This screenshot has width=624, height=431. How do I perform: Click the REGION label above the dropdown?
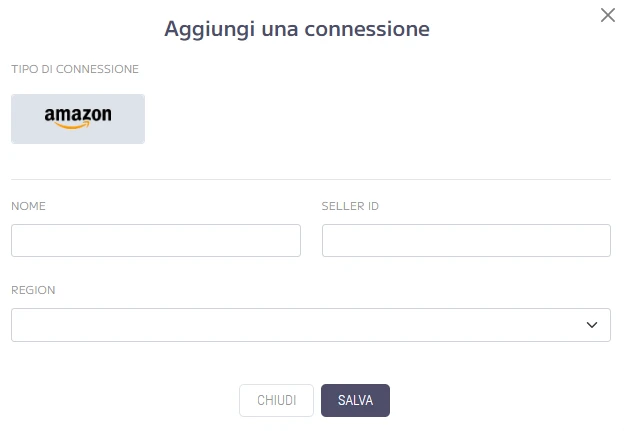point(33,290)
